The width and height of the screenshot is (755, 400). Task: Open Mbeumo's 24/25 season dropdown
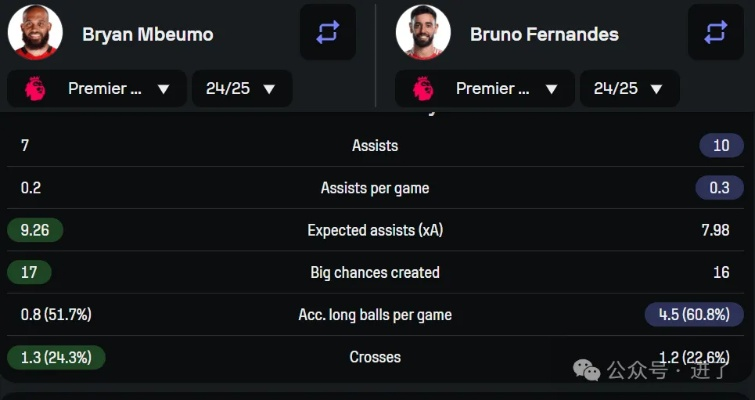[x=242, y=89]
